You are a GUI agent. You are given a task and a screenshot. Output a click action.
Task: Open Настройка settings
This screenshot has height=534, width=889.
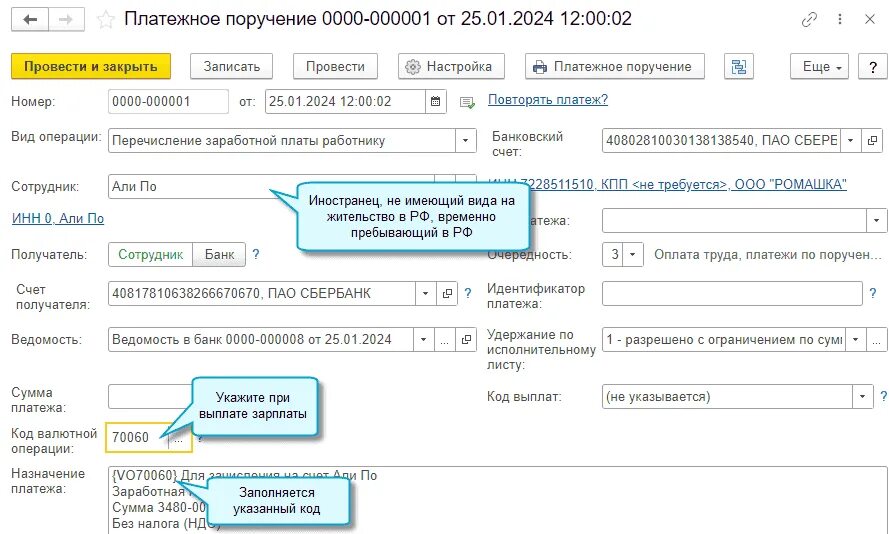[451, 67]
